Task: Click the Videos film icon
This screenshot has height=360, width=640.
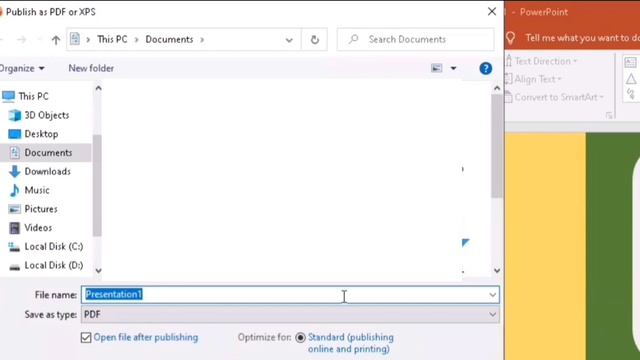Action: [15, 228]
